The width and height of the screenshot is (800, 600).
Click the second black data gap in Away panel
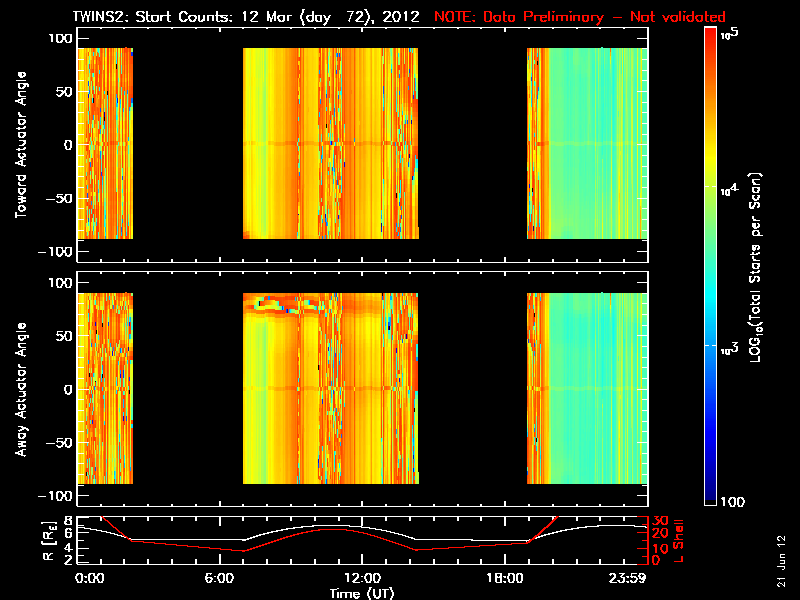(x=472, y=389)
